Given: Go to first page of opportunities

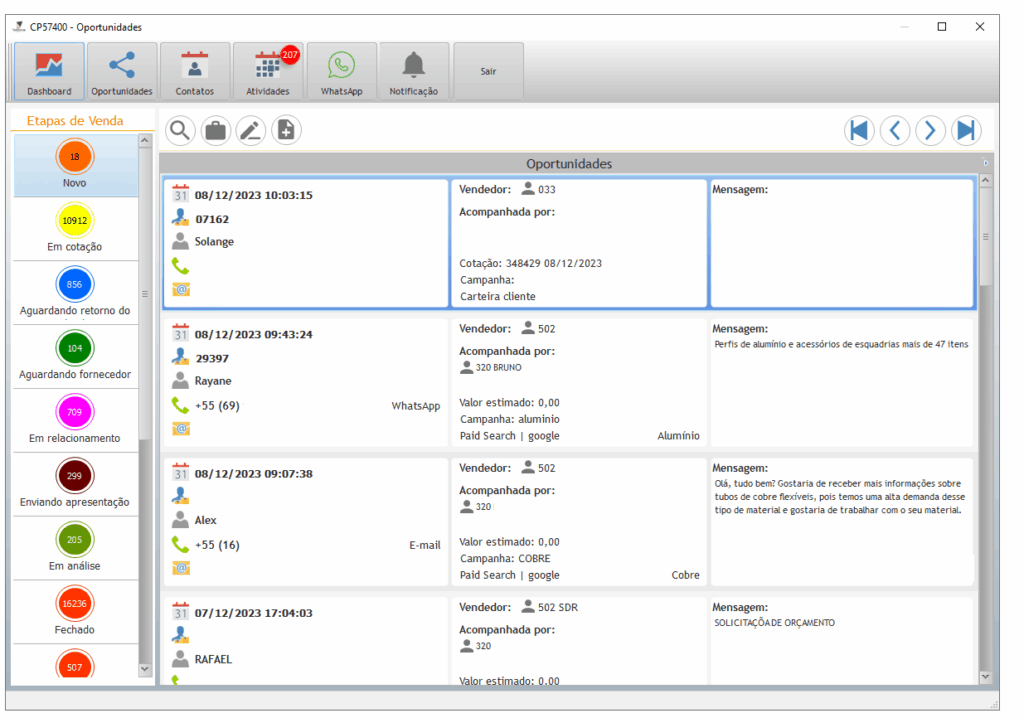Looking at the screenshot, I should [x=859, y=130].
